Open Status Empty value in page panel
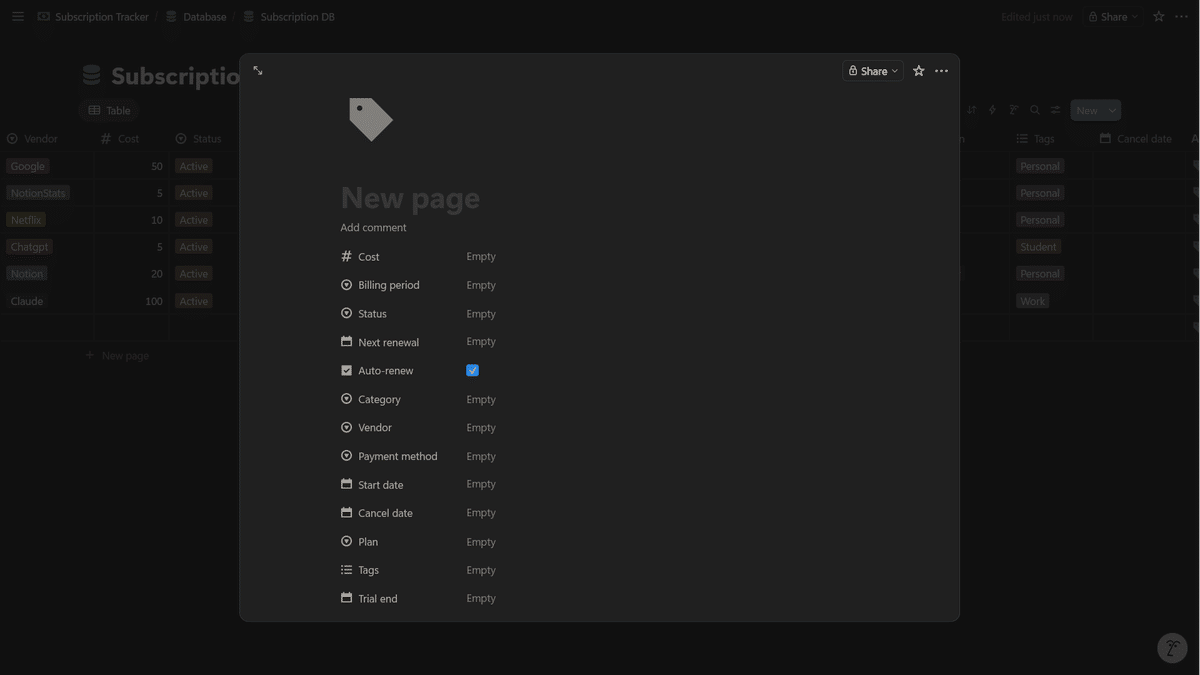 481,314
